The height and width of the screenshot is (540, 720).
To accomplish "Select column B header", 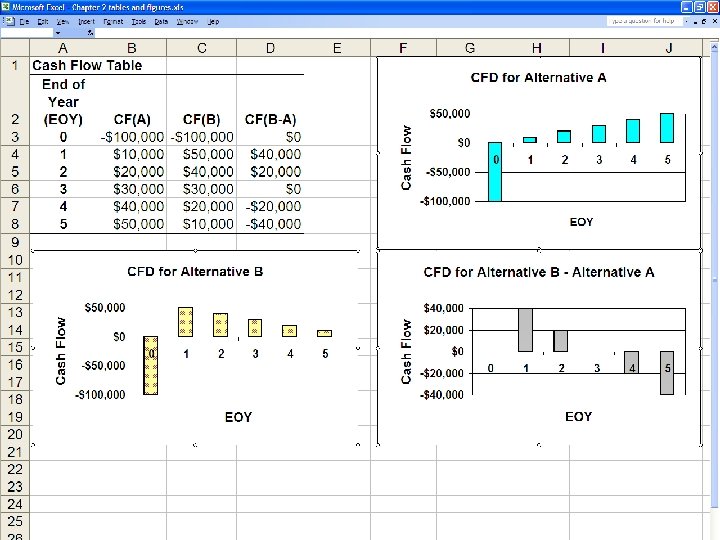I will tap(131, 48).
